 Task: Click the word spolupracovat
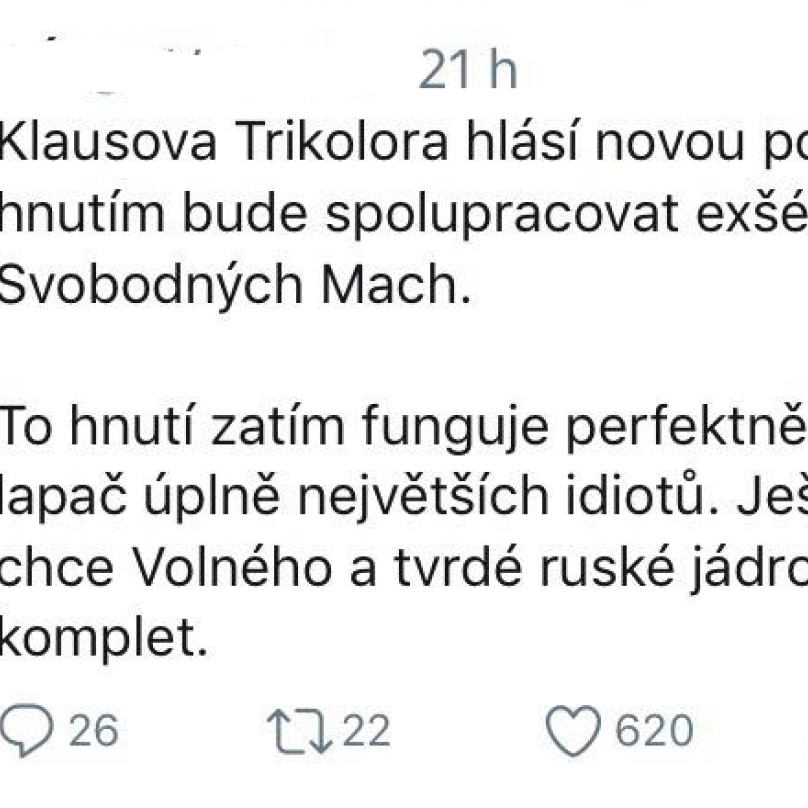[502, 215]
